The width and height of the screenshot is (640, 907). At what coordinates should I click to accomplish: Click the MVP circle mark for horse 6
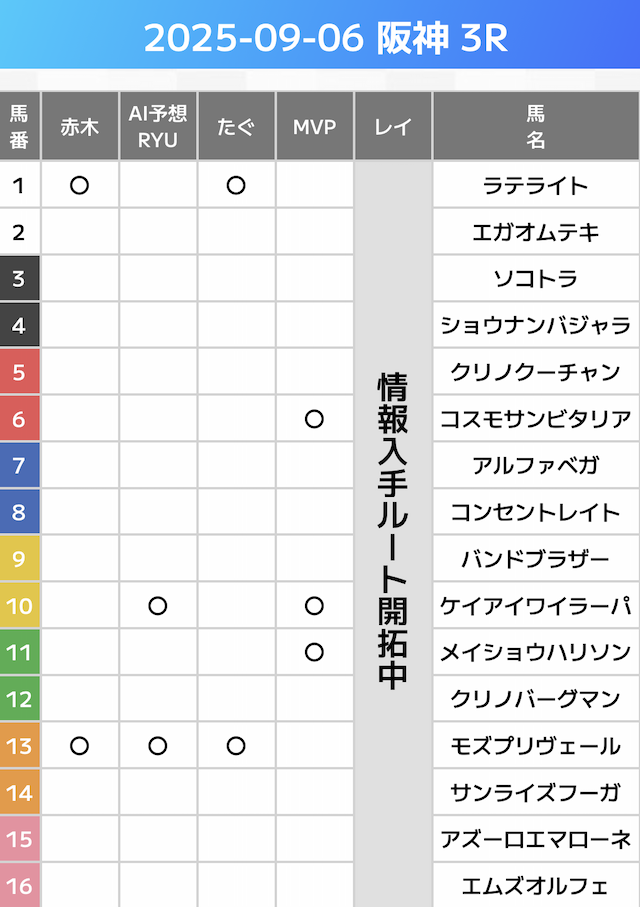[314, 419]
